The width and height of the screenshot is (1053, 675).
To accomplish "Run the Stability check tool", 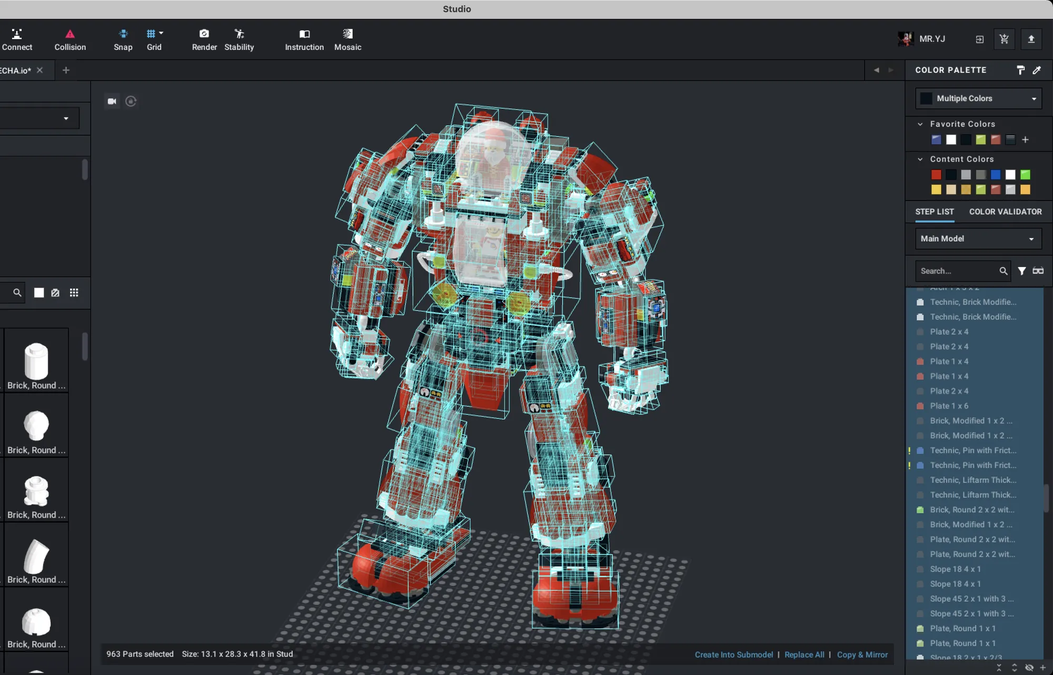I will (x=239, y=39).
